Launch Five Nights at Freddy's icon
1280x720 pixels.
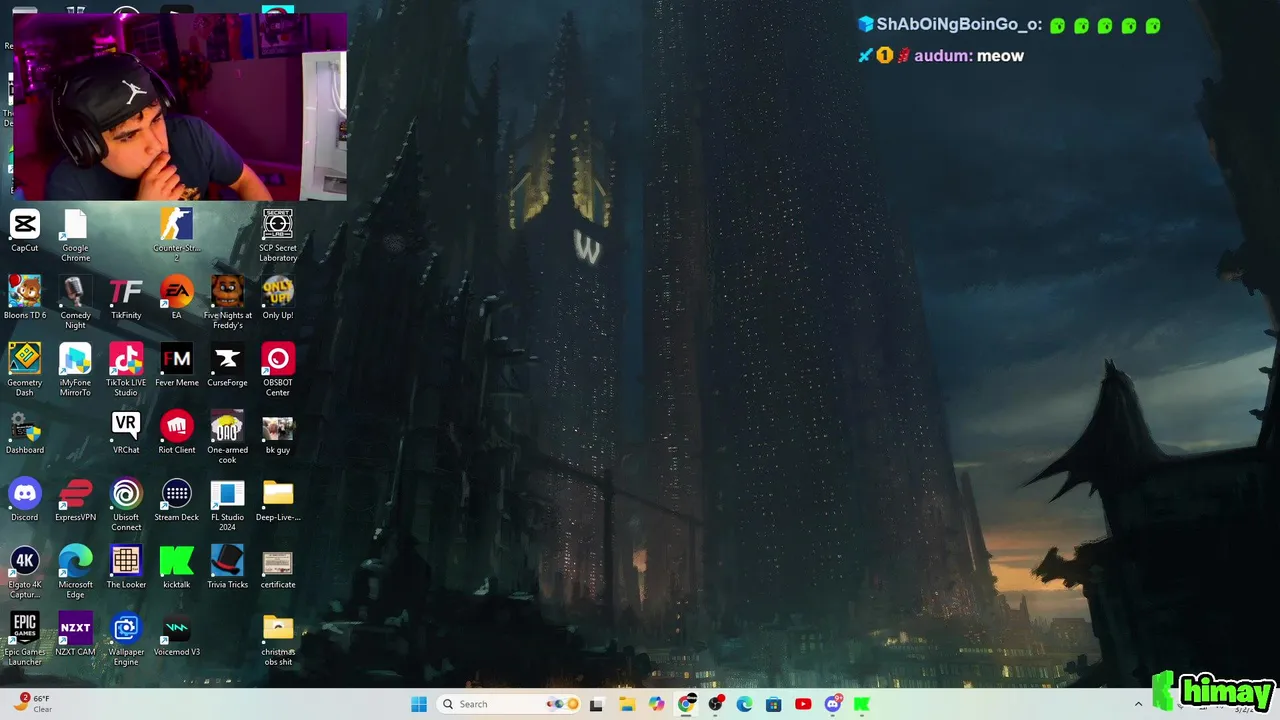[227, 303]
